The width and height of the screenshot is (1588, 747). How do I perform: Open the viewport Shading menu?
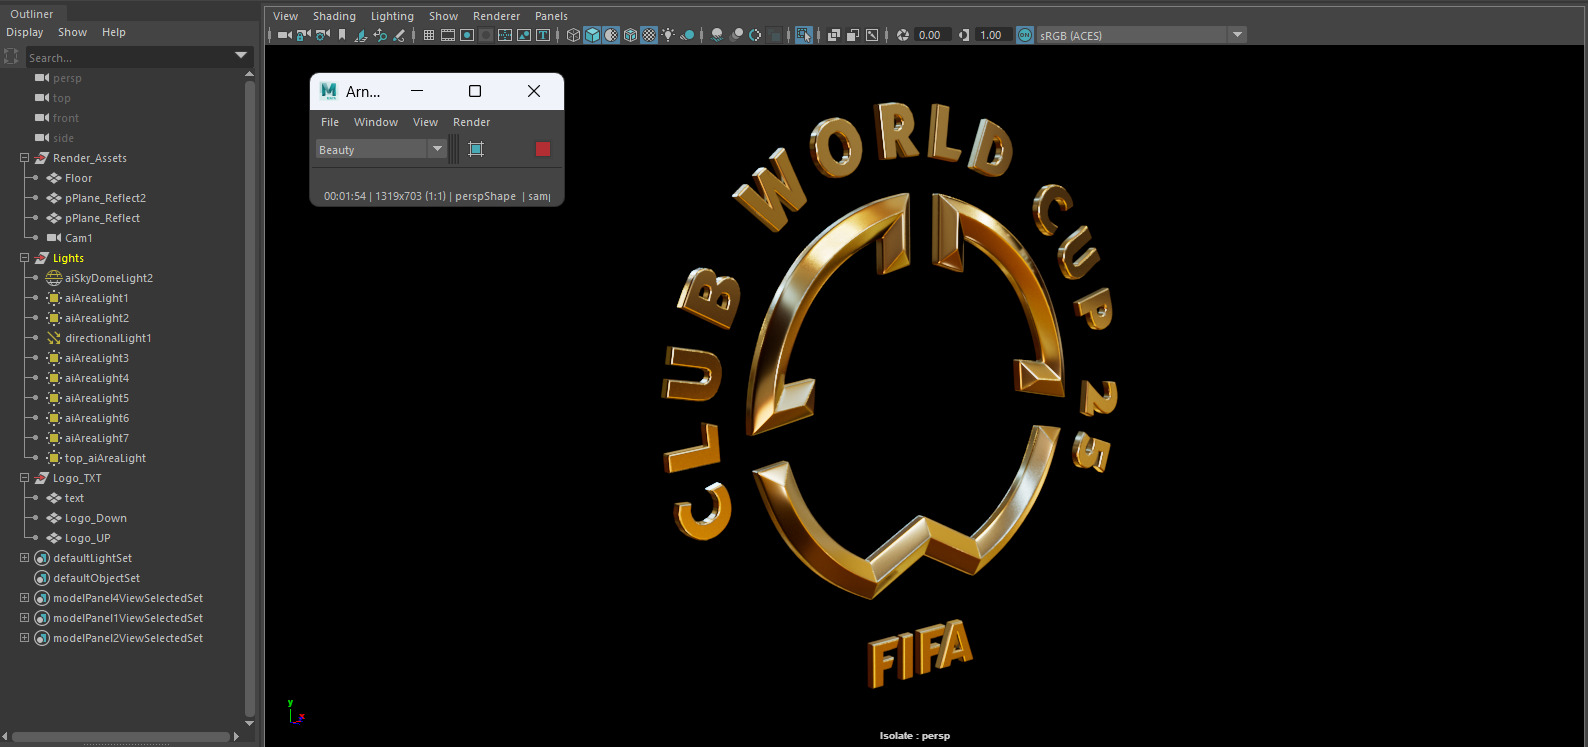click(x=334, y=16)
